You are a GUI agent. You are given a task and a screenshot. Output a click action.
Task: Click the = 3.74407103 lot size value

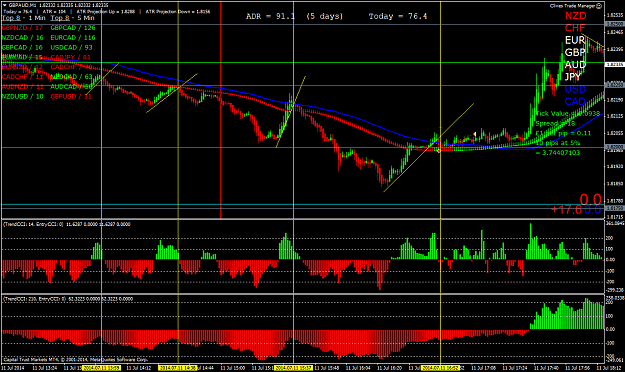click(558, 153)
